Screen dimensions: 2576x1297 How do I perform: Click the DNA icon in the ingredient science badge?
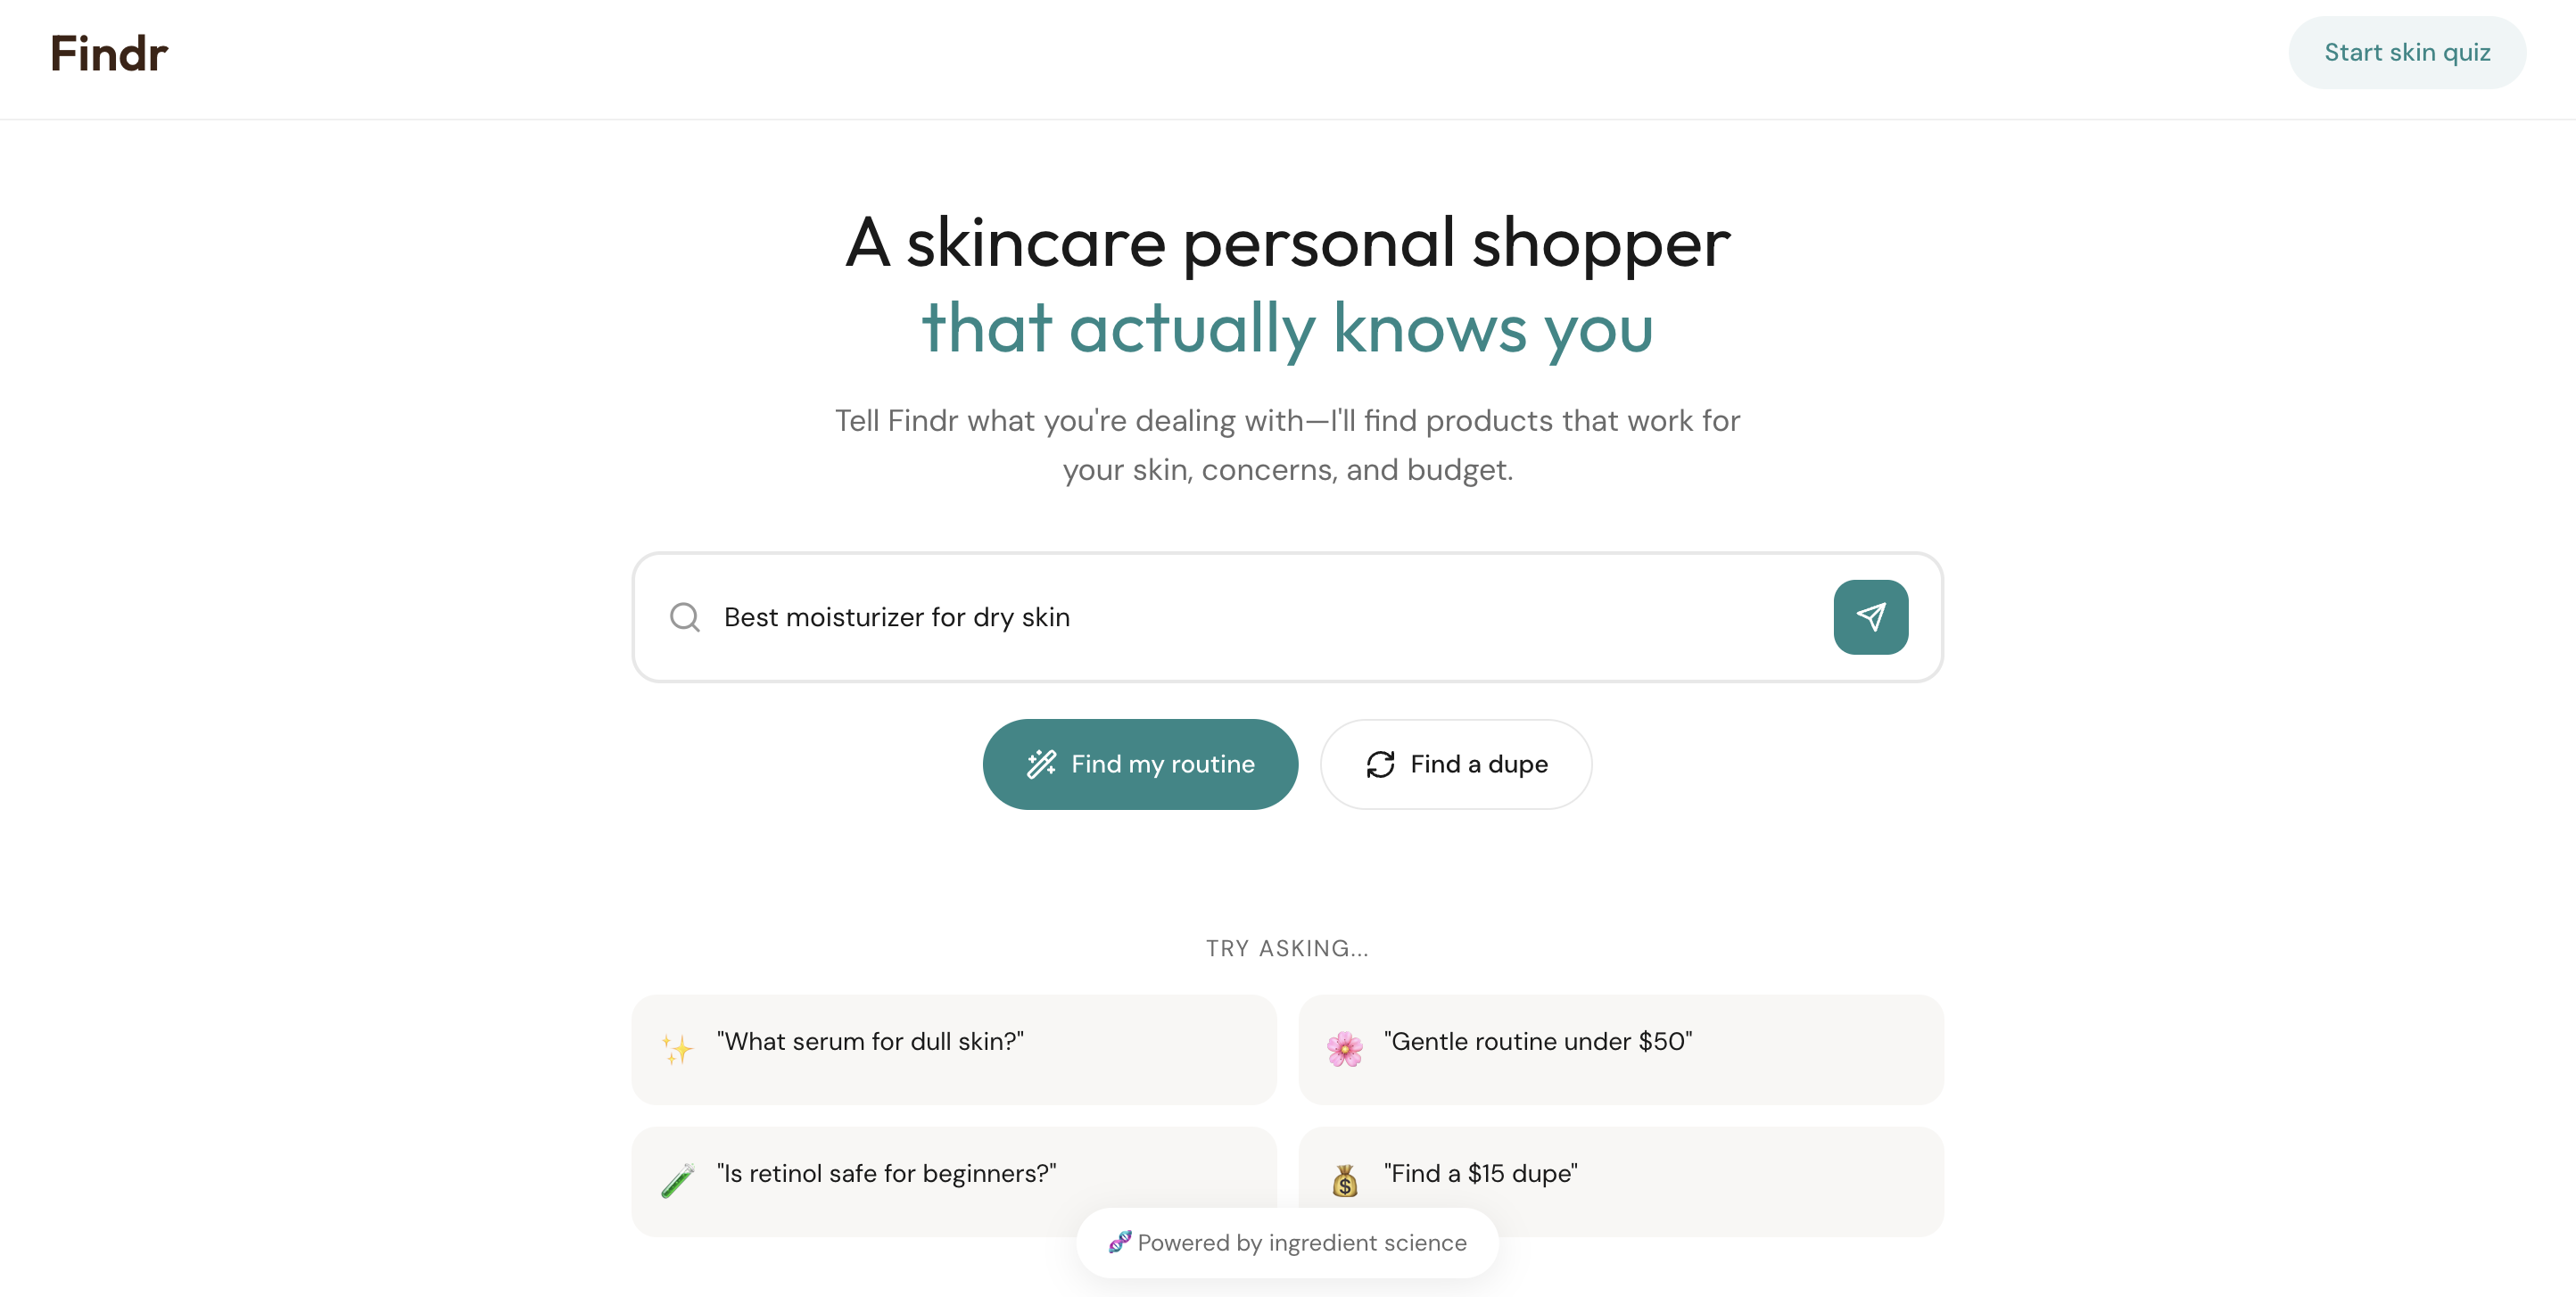[1122, 1242]
